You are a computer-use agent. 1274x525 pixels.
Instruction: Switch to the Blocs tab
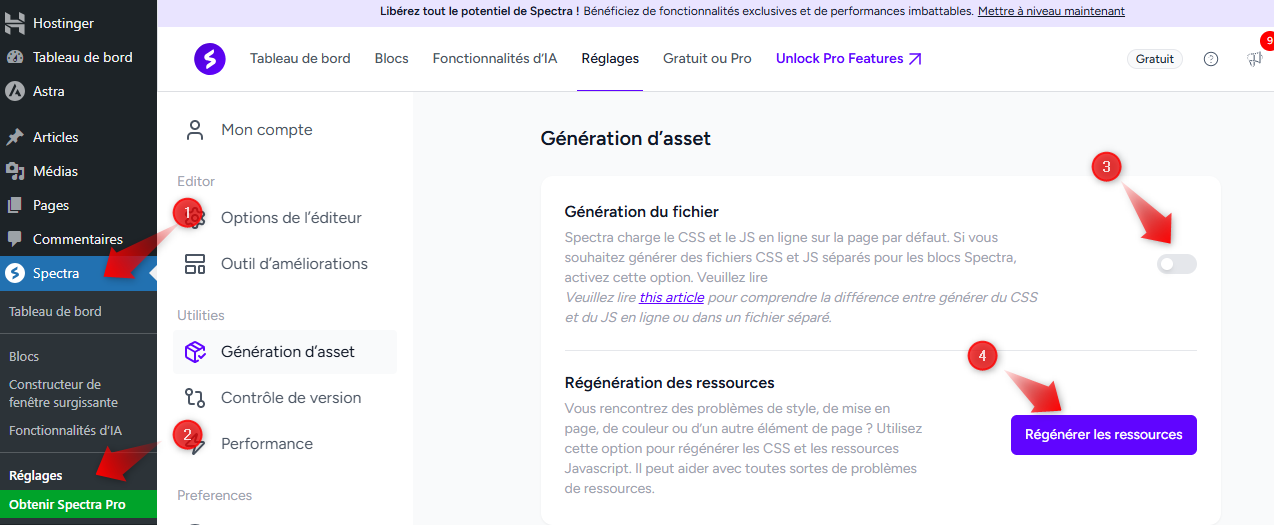click(391, 59)
